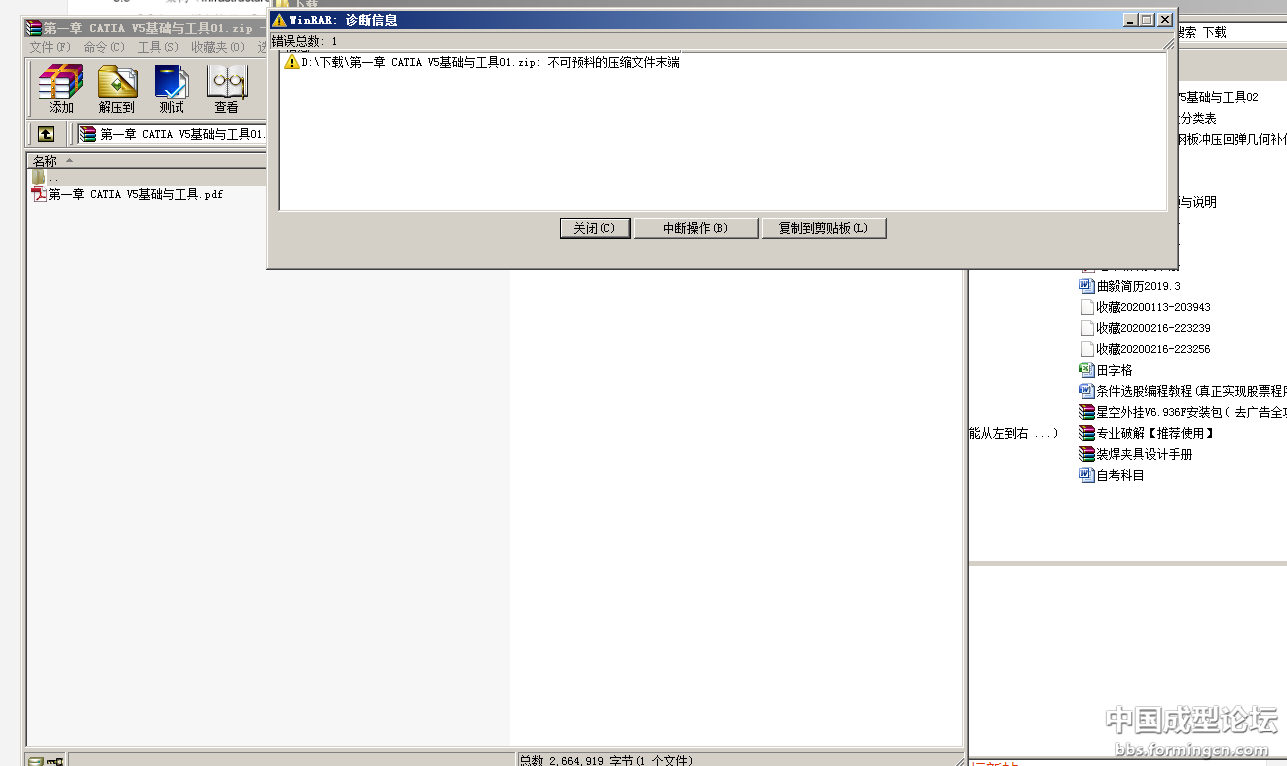Open the 文件(F) menu
The image size is (1287, 766).
click(50, 47)
